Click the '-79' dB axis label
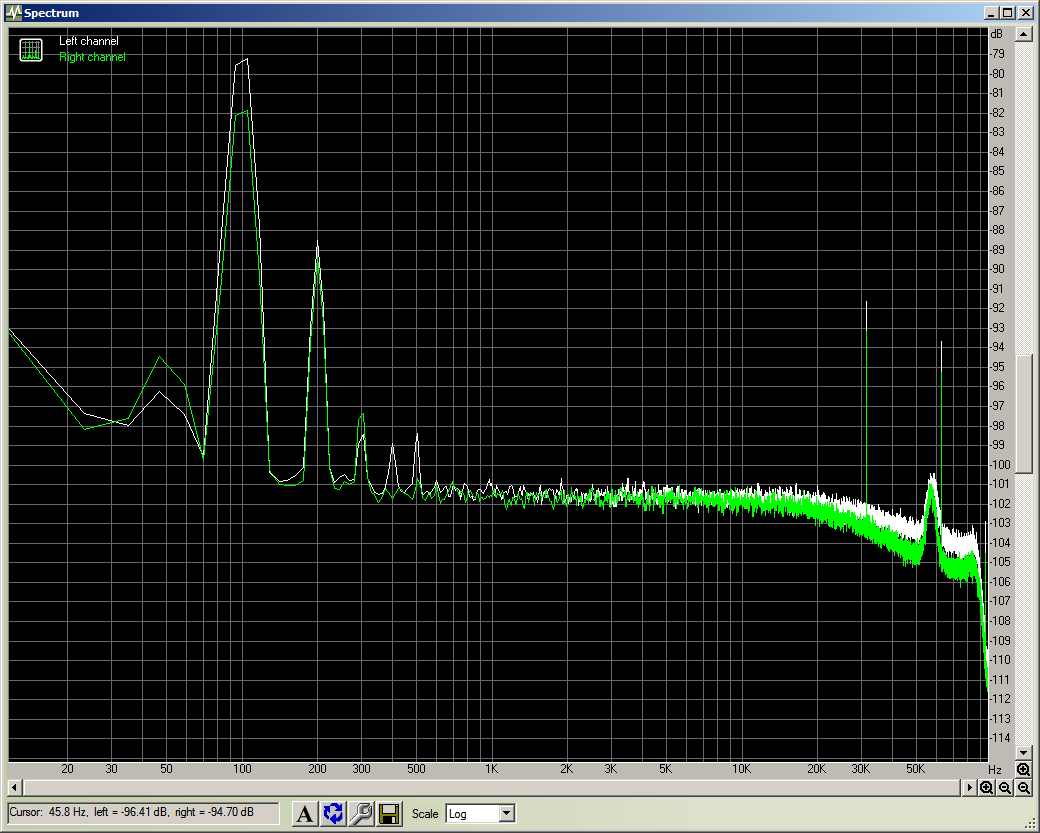The image size is (1040, 833). click(x=998, y=54)
